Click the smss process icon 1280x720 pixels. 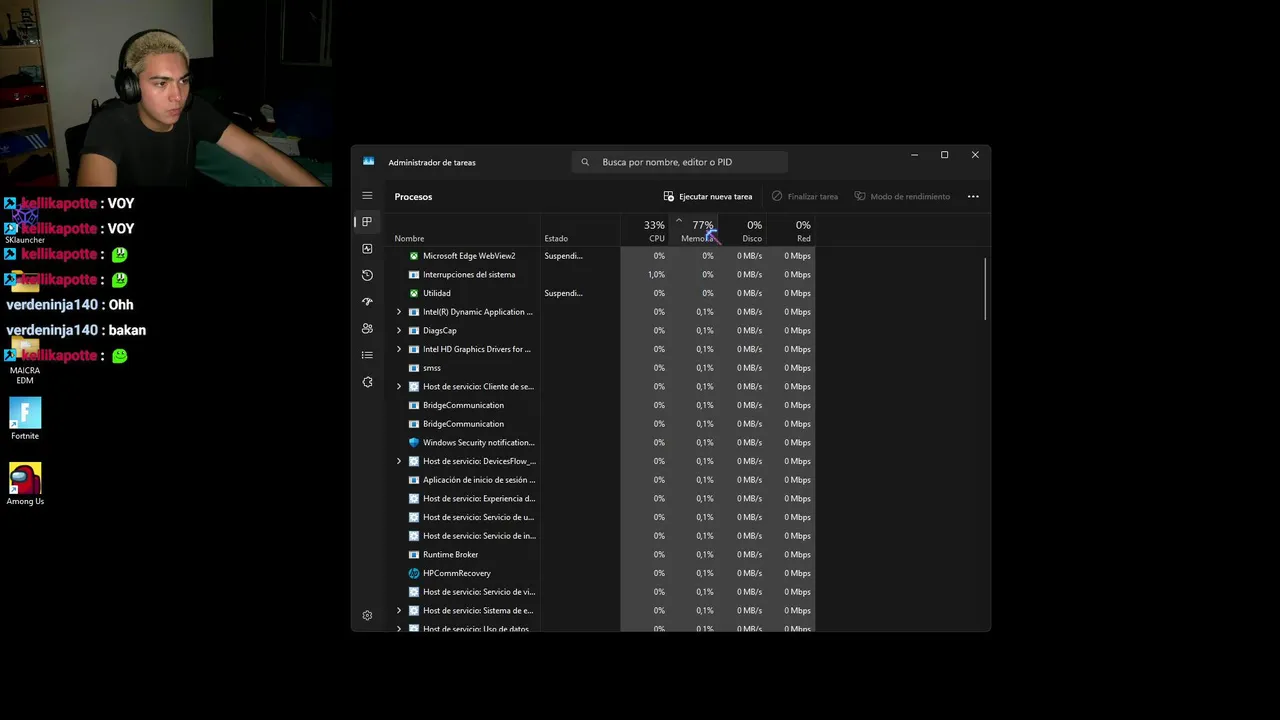click(x=414, y=368)
